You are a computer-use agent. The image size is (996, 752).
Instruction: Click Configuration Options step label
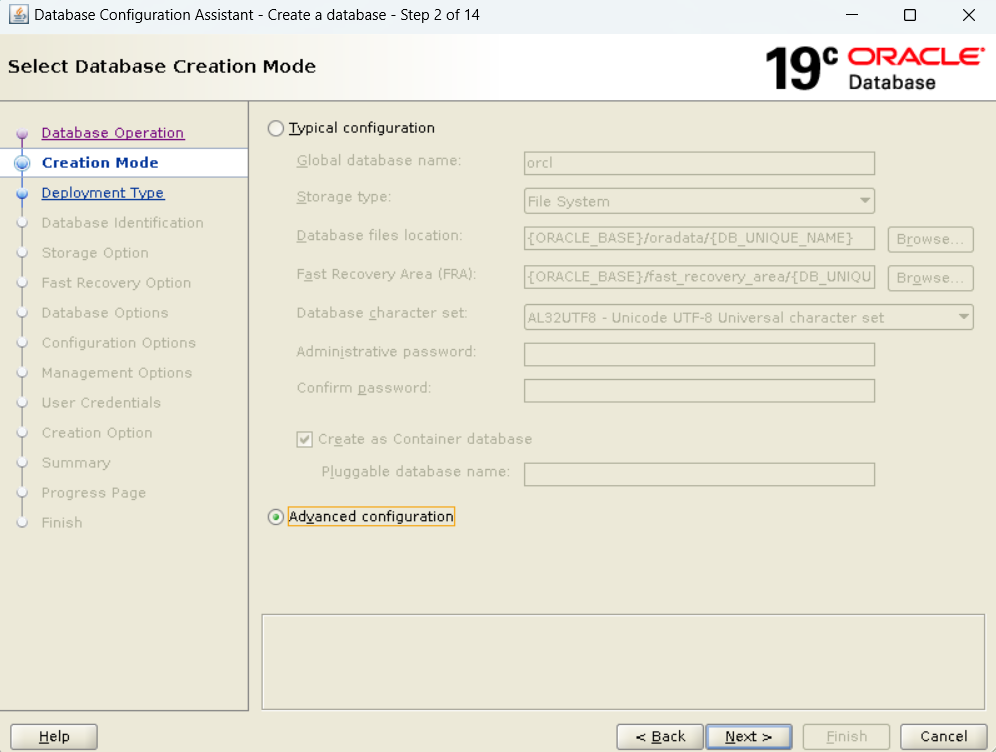coord(119,343)
